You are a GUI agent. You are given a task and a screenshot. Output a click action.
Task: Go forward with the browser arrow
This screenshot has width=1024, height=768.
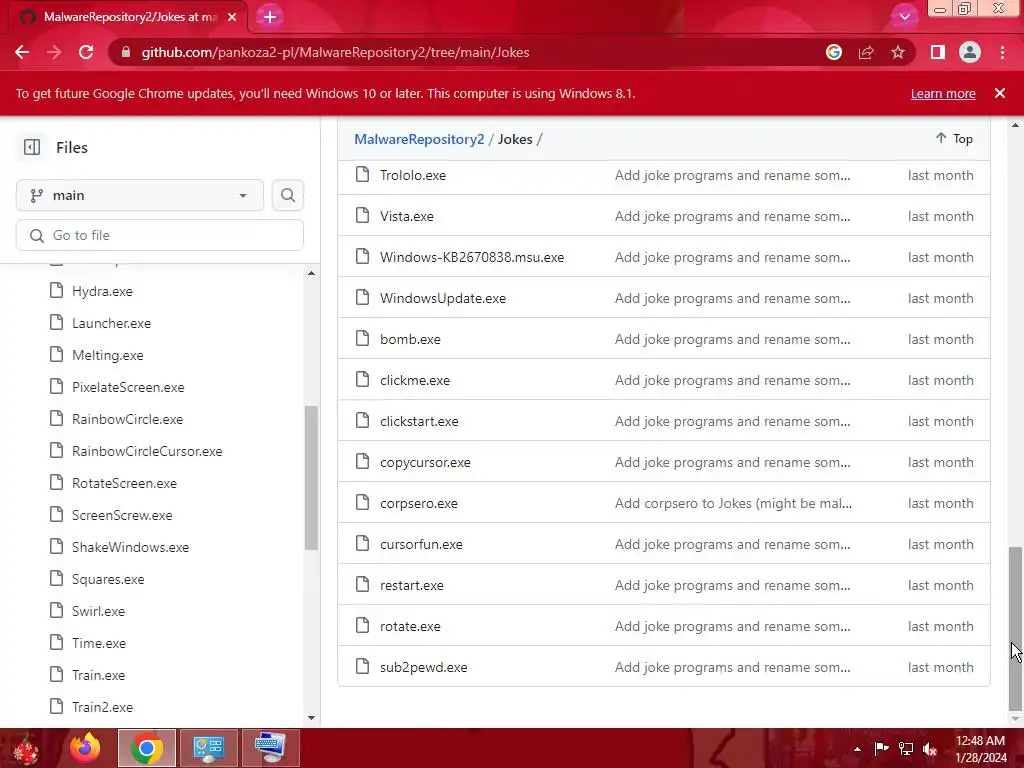click(x=54, y=52)
